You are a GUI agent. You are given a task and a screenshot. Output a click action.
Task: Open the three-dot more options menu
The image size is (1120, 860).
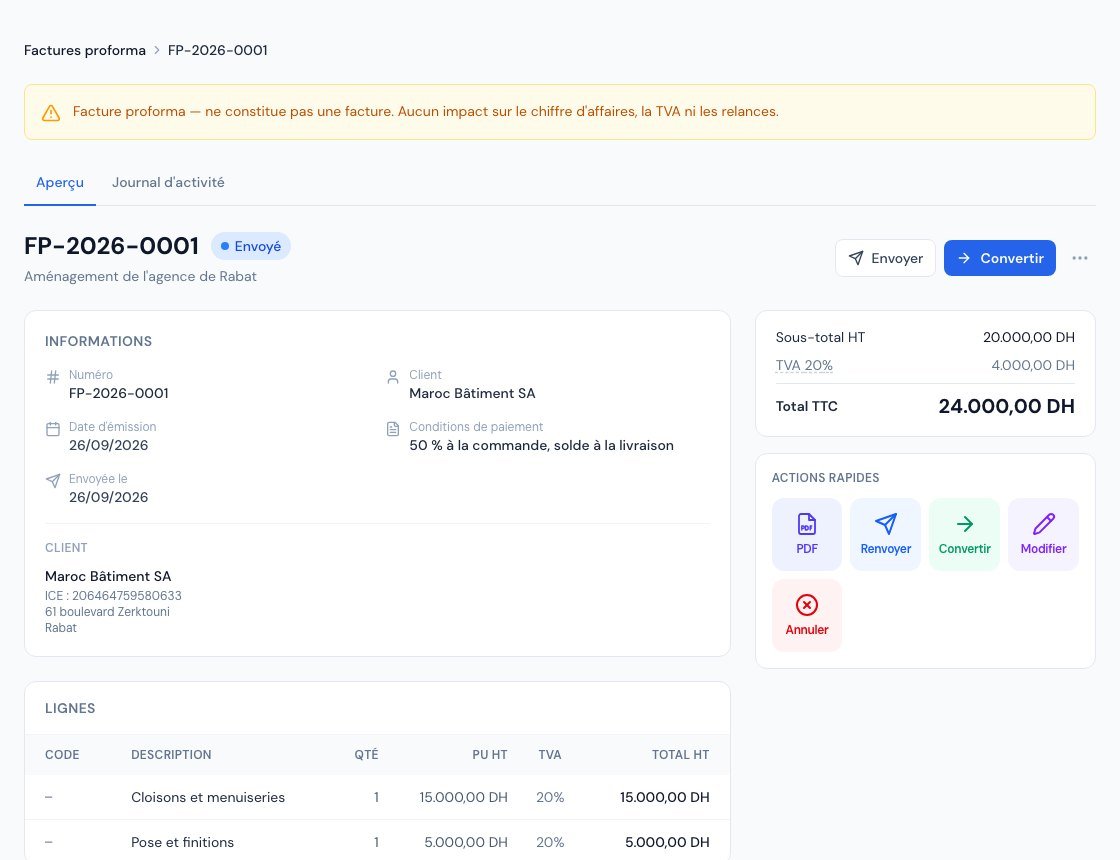(1079, 258)
